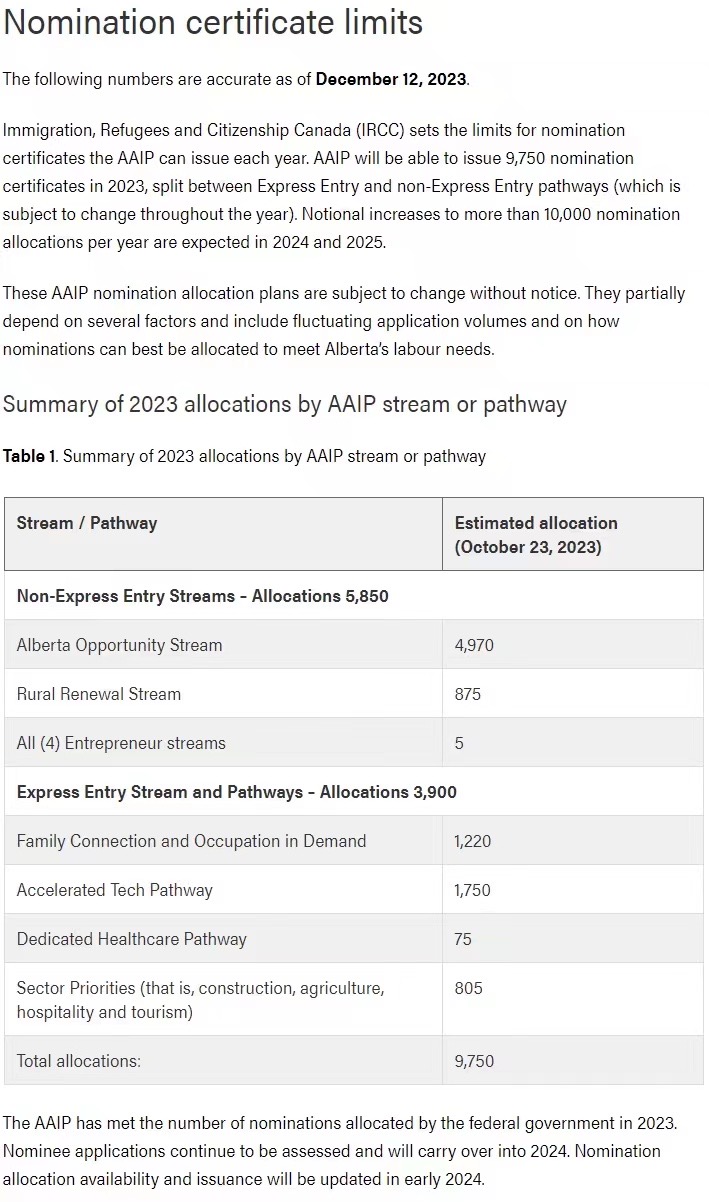Click the Table 1 caption label
Screen dimensions: 709x1202
click(x=29, y=456)
